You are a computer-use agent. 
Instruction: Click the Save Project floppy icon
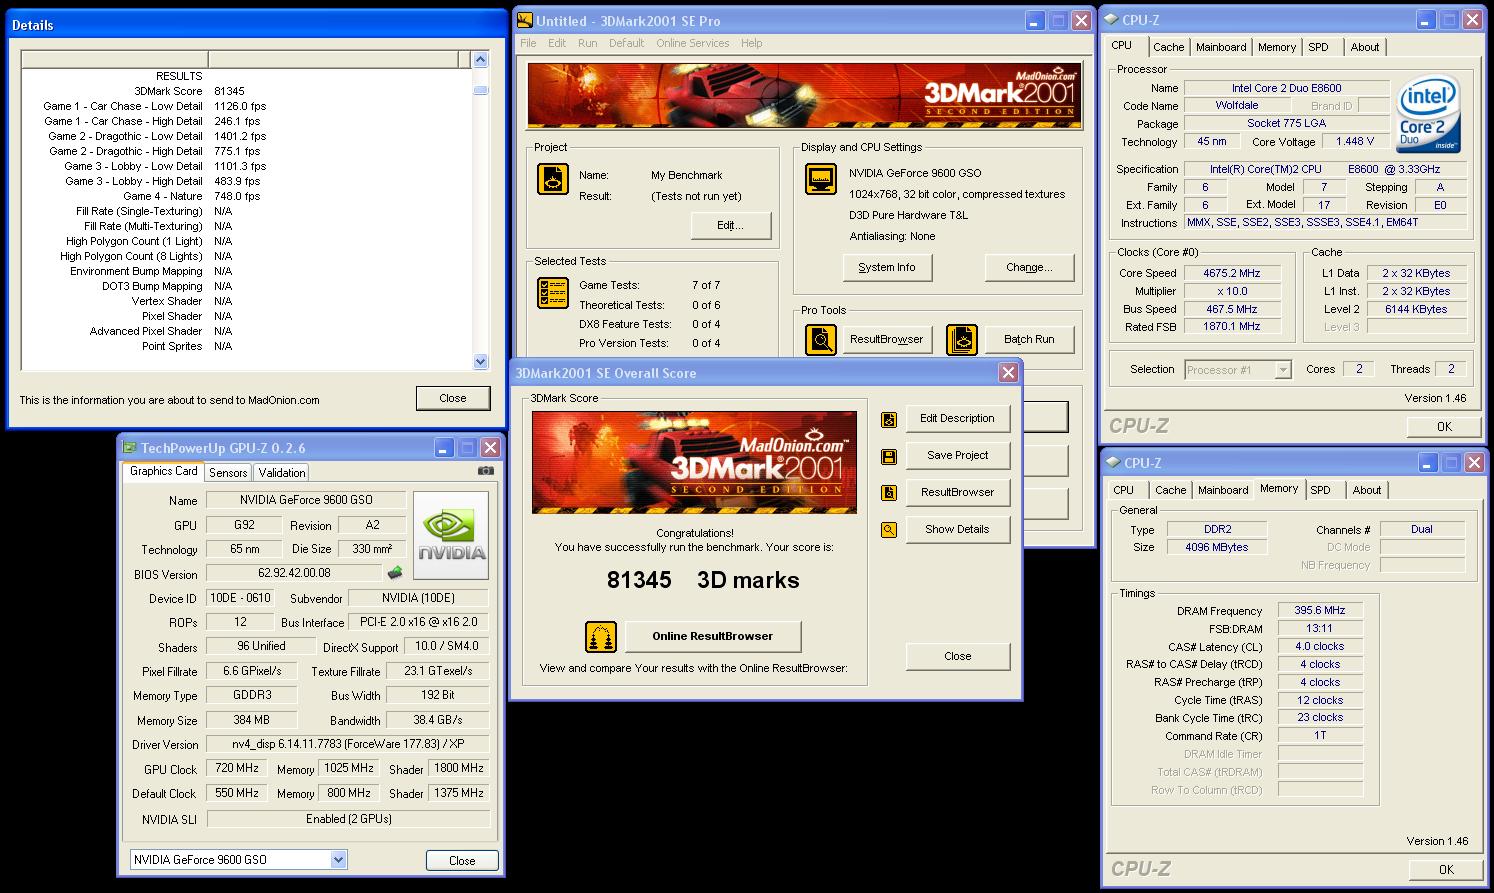[x=889, y=456]
